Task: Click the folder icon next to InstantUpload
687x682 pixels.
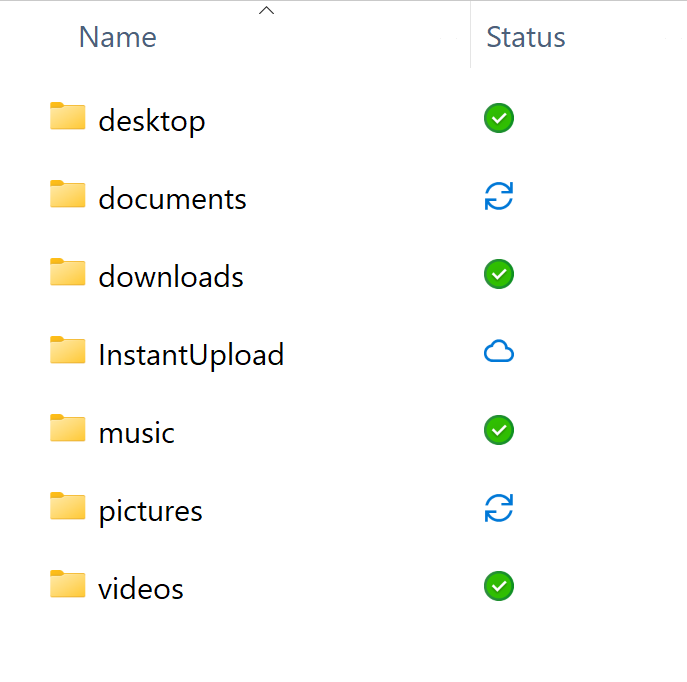Action: pyautogui.click(x=68, y=351)
